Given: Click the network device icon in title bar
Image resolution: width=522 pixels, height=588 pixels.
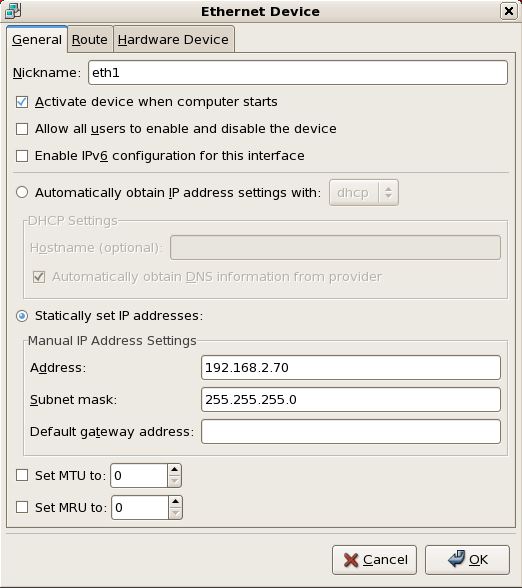Looking at the screenshot, I should click(x=13, y=11).
